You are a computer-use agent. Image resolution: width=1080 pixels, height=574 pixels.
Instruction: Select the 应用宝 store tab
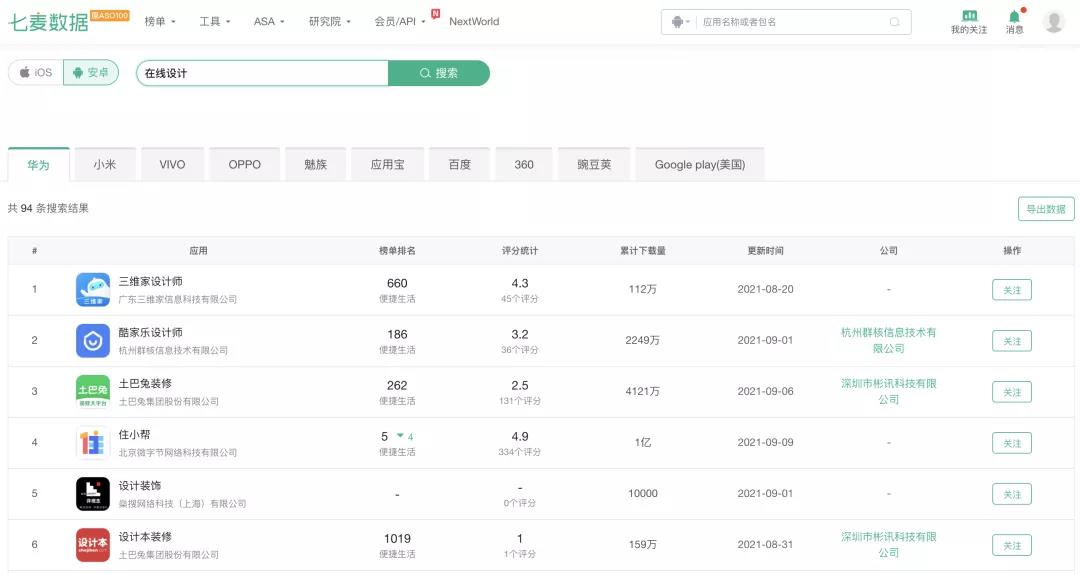point(387,165)
